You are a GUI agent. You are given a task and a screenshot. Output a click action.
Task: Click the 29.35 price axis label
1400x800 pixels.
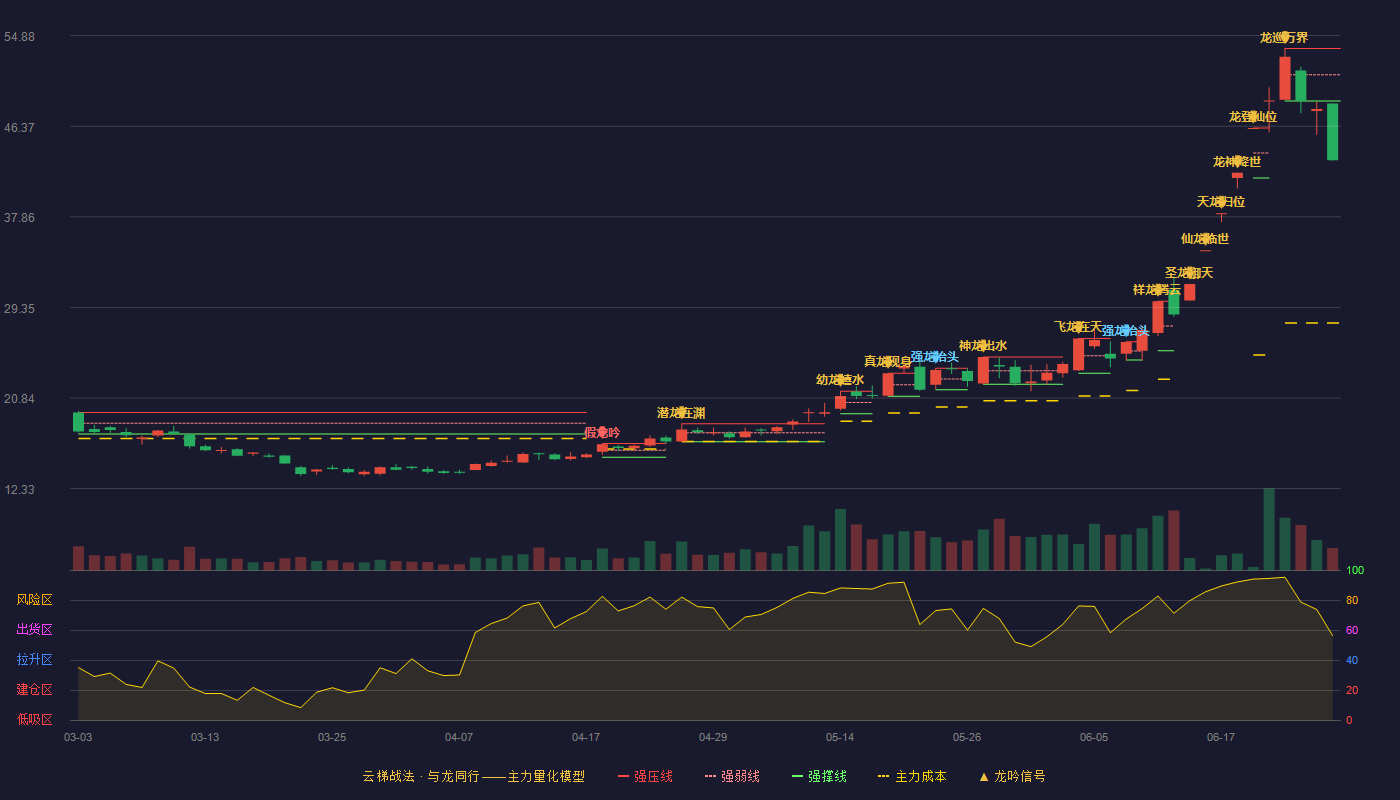tap(19, 309)
